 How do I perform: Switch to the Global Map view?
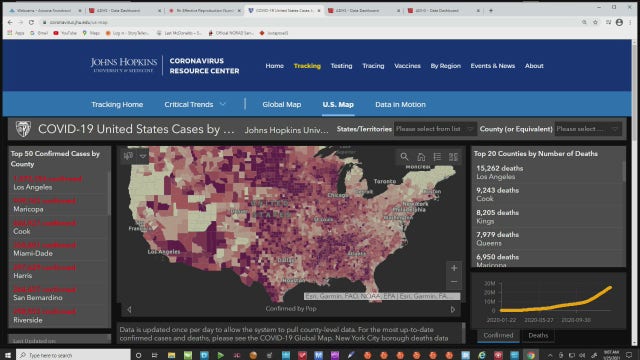pyautogui.click(x=282, y=104)
